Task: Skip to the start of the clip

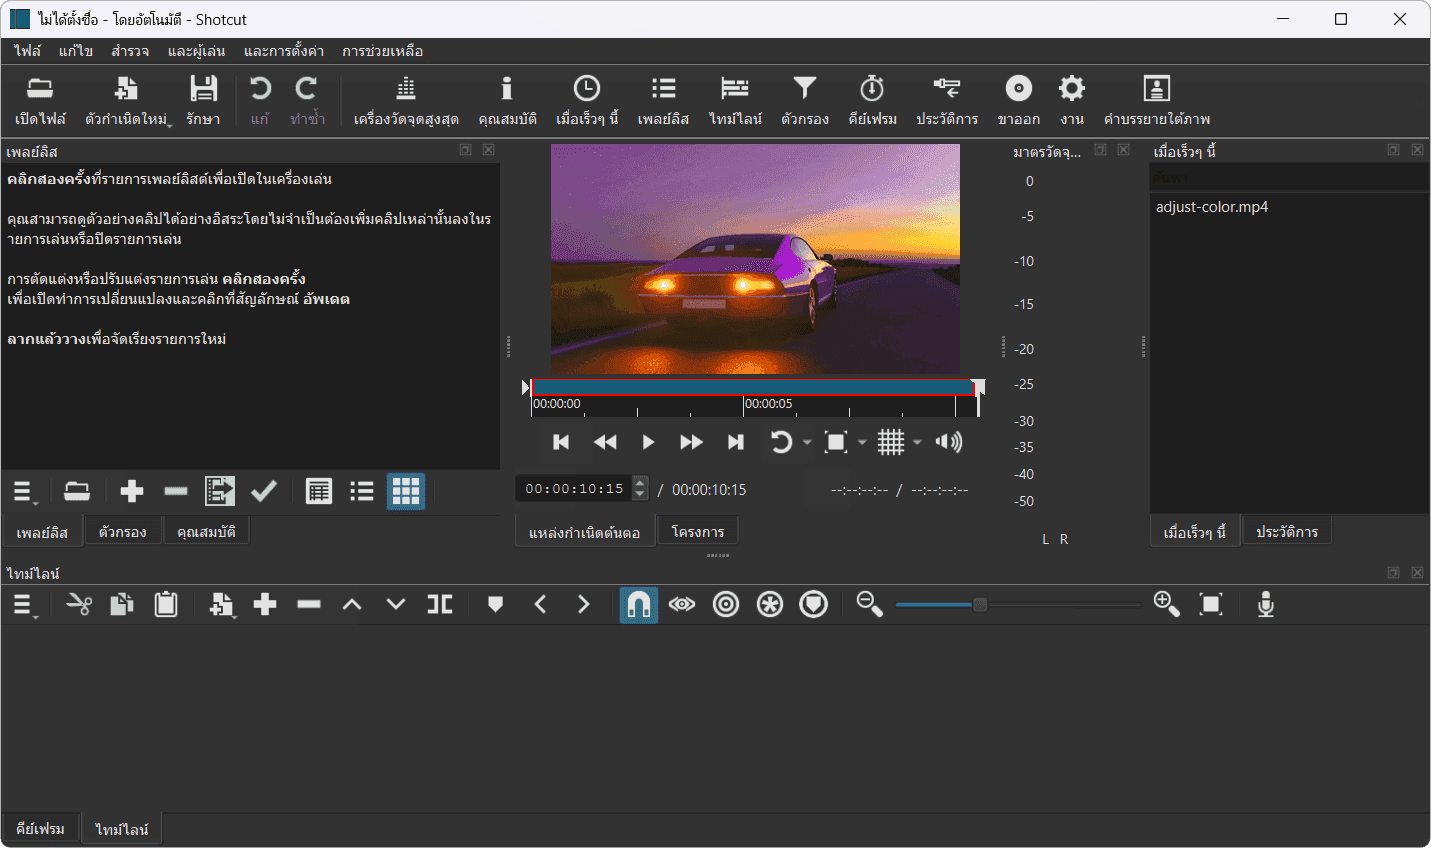Action: (x=561, y=442)
